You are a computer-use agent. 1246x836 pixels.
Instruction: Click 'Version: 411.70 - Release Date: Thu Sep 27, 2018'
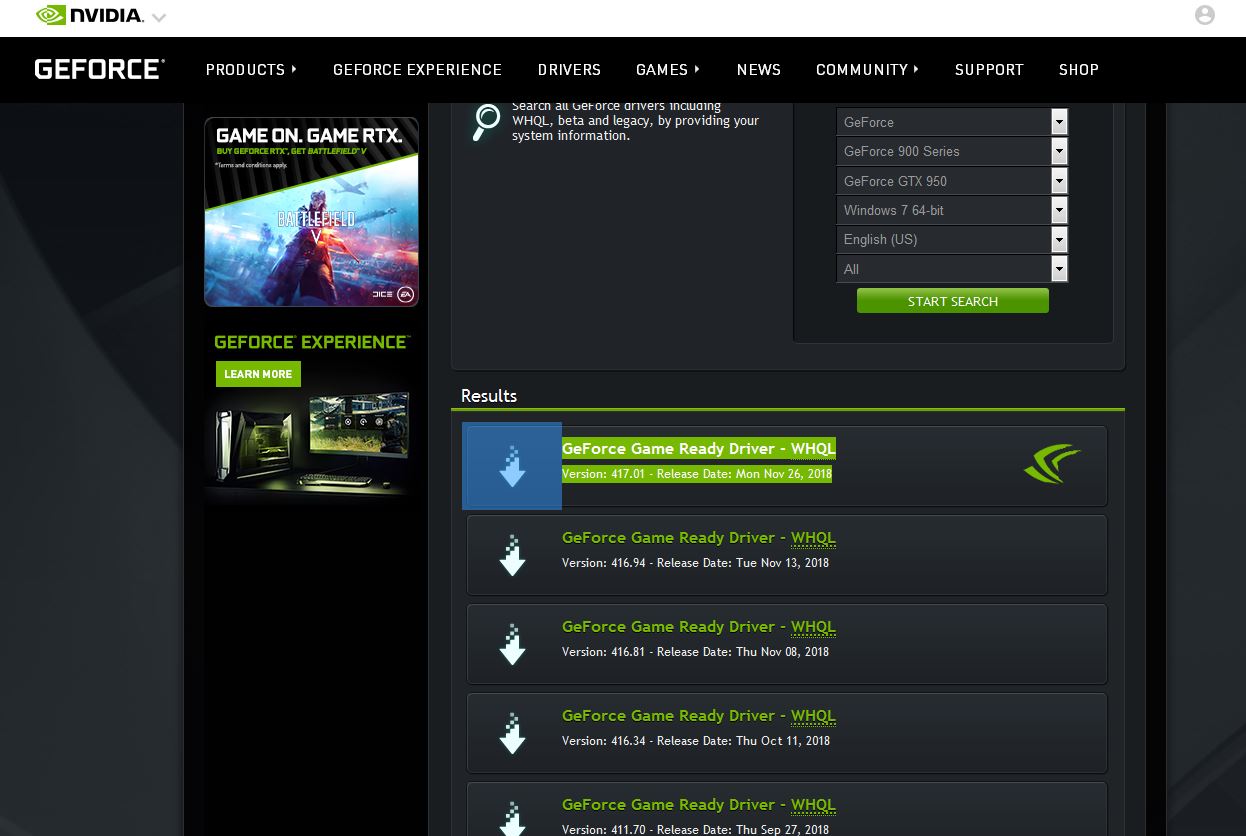(x=695, y=829)
